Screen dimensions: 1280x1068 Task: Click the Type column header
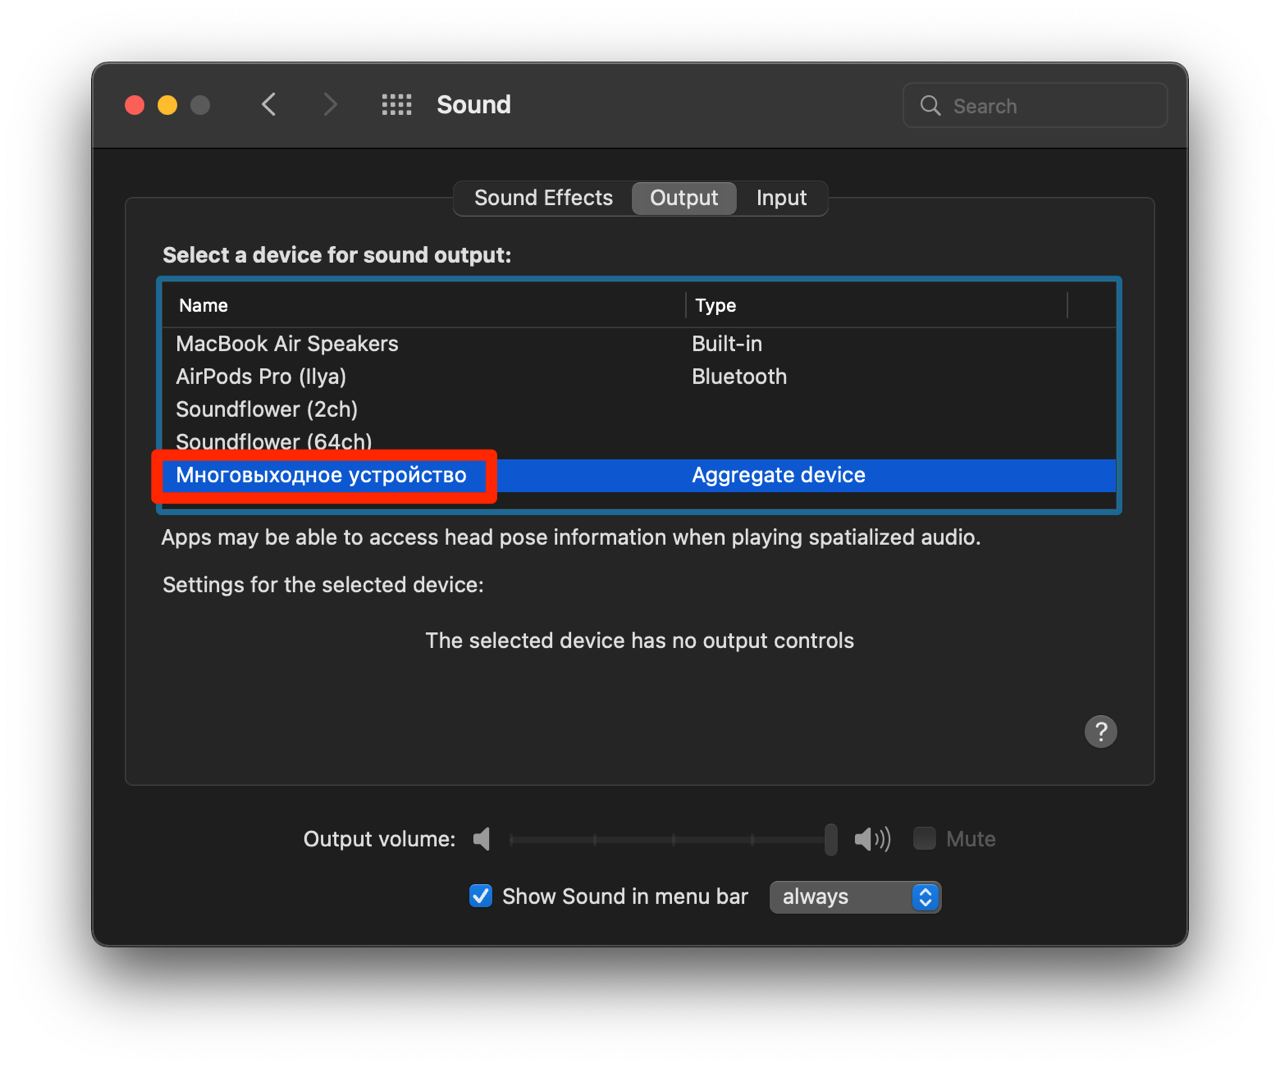click(877, 305)
